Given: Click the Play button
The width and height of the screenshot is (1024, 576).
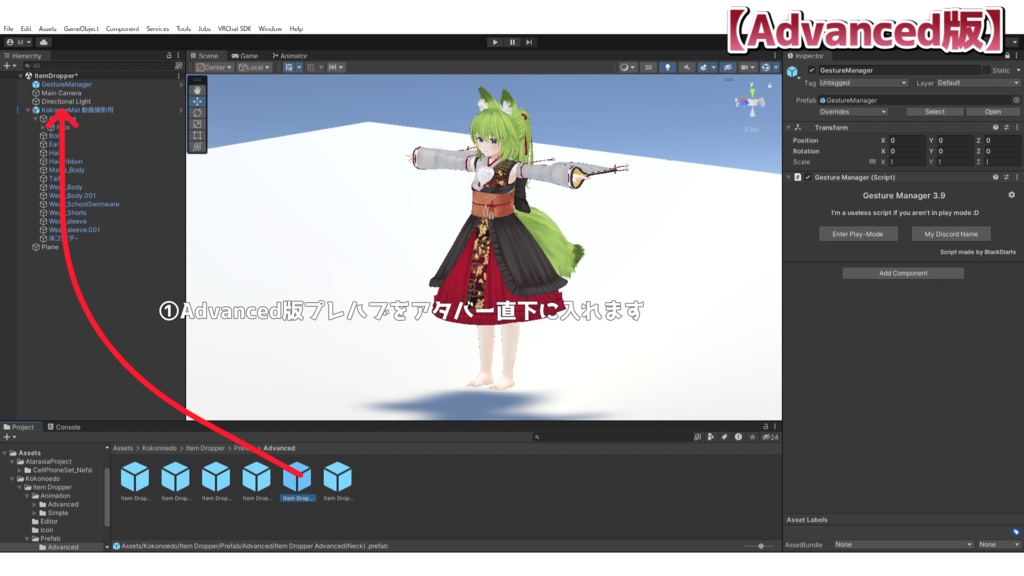Looking at the screenshot, I should click(495, 42).
